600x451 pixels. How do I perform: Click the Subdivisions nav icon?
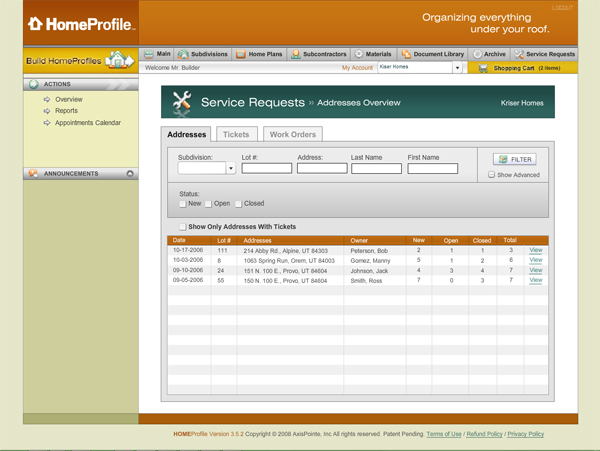coord(183,54)
